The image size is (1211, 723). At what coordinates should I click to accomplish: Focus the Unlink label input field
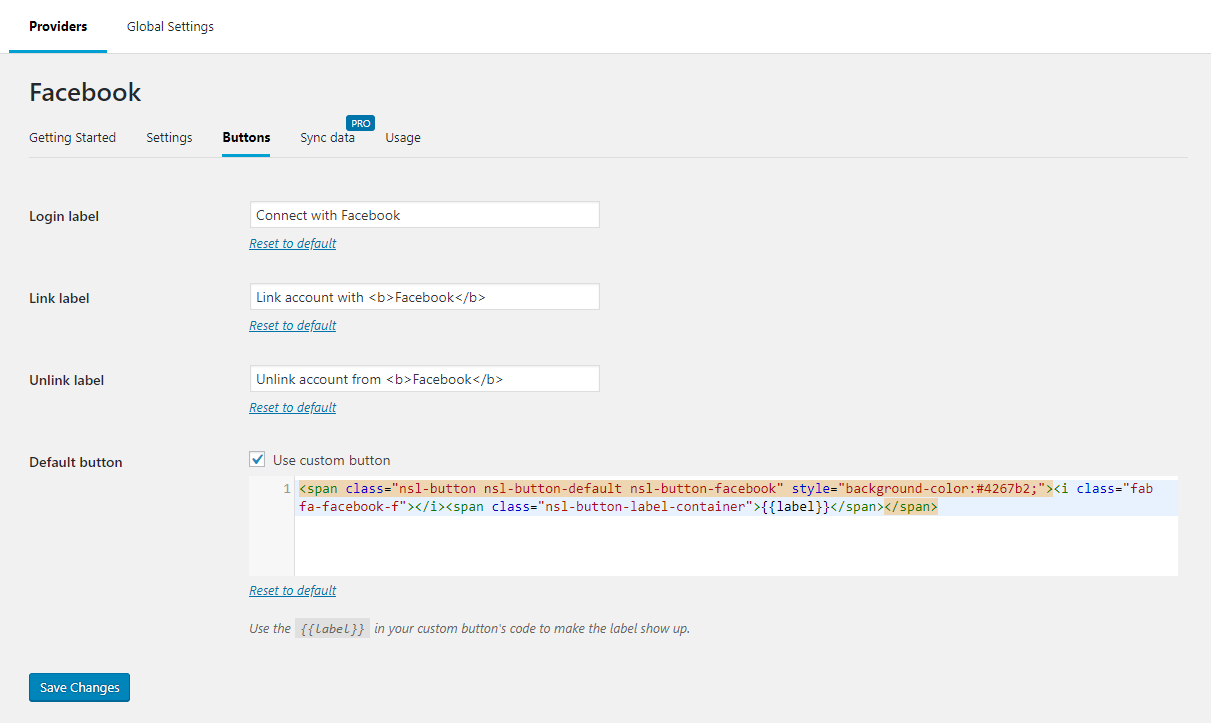click(424, 379)
